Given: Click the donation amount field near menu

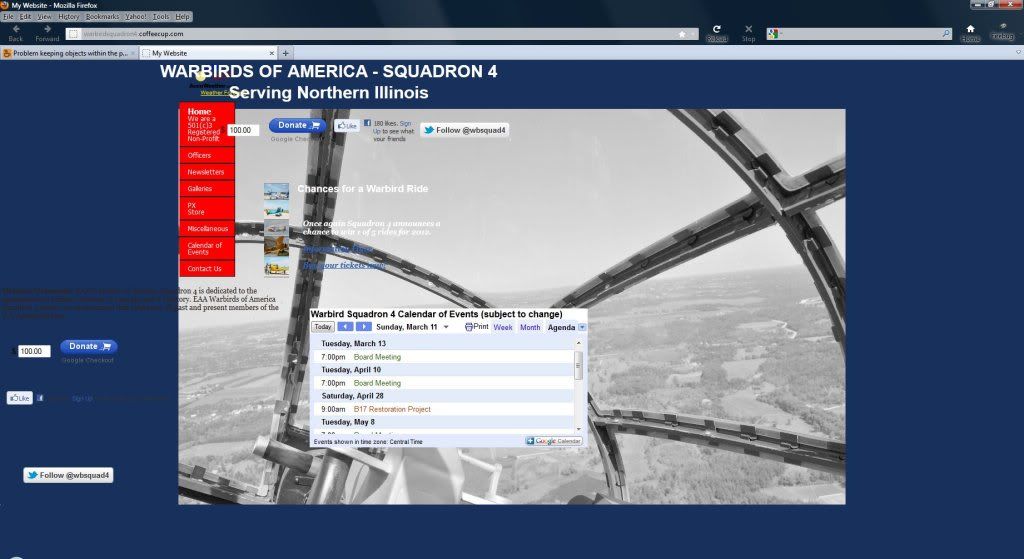Looking at the screenshot, I should (x=242, y=130).
